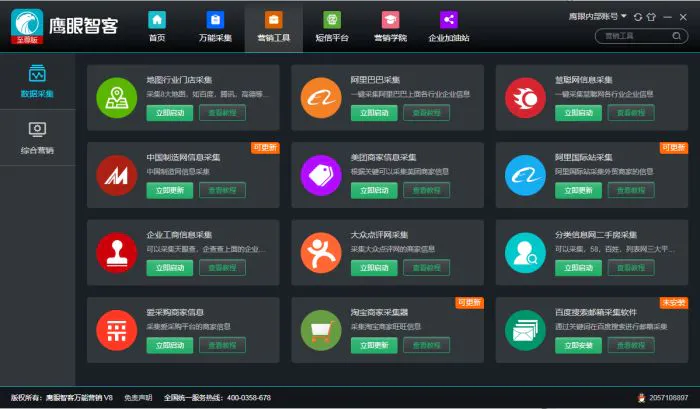
Task: Click the QQ penguin icon in status bar
Action: tap(642, 397)
